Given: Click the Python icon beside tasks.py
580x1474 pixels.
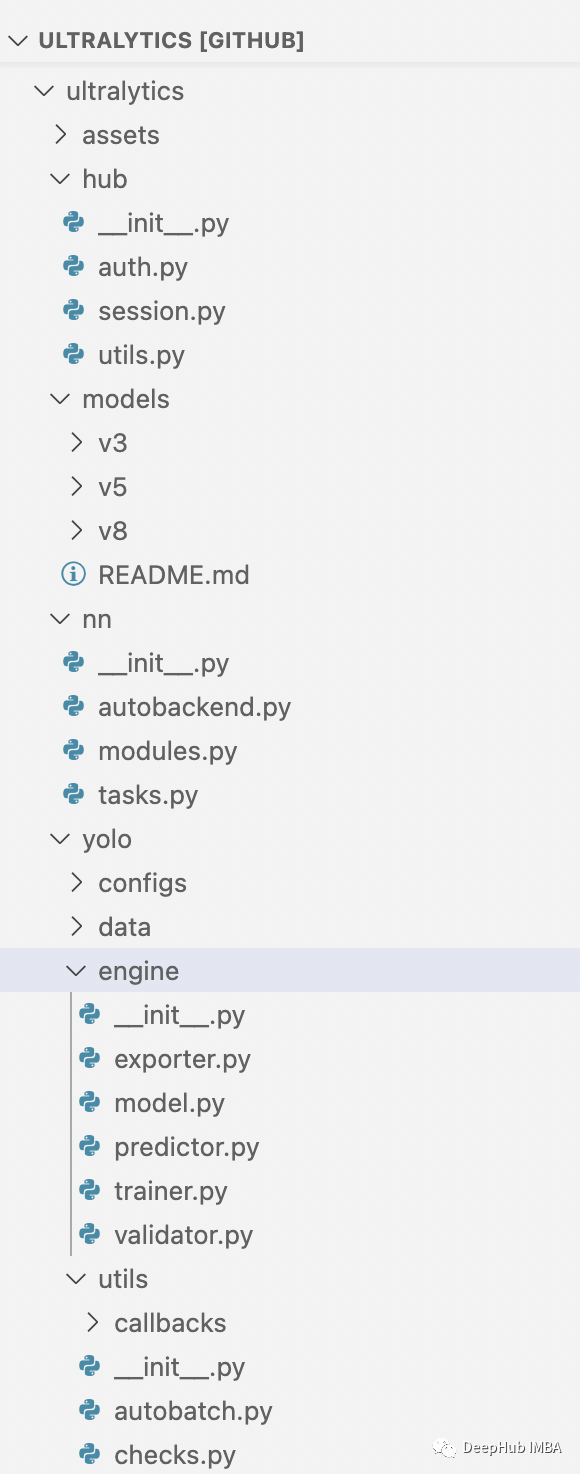Looking at the screenshot, I should coord(73,794).
